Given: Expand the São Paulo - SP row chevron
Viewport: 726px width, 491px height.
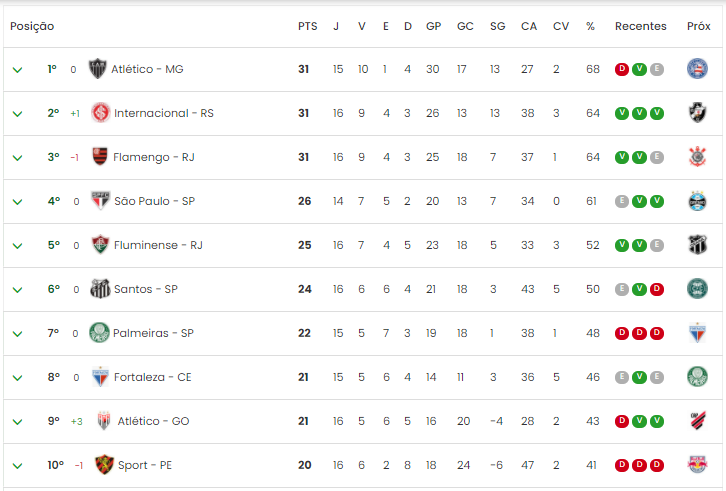Looking at the screenshot, I should point(18,202).
